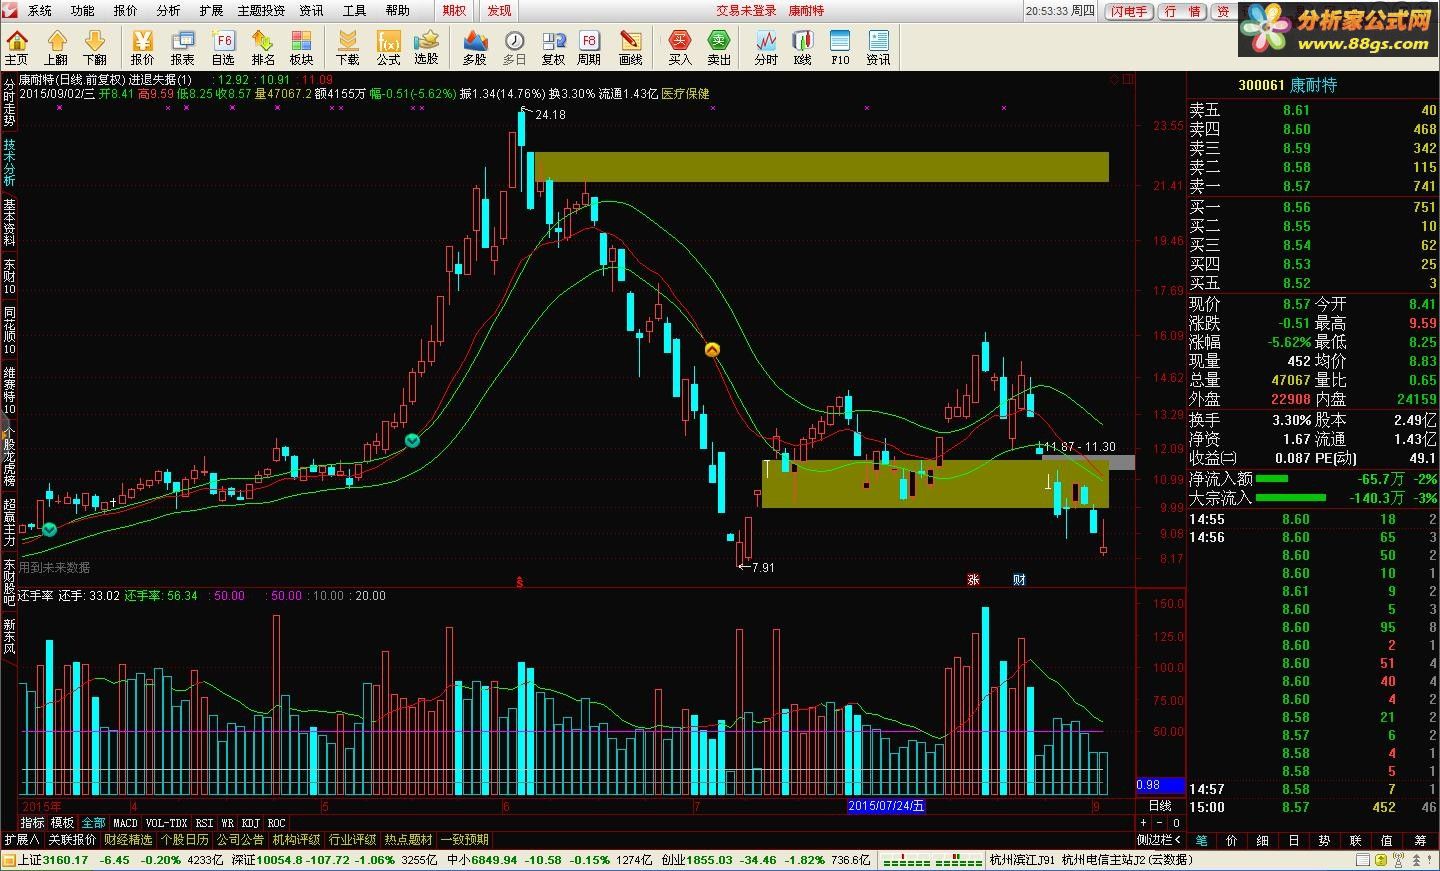
Task: Open the 报价 quotes toolbar icon
Action: coord(143,47)
